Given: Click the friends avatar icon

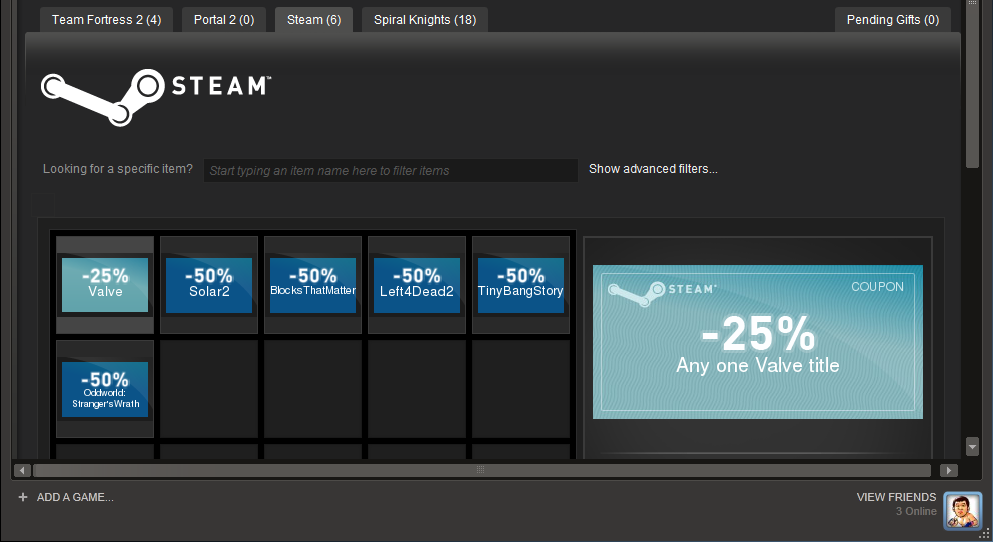Looking at the screenshot, I should pyautogui.click(x=963, y=510).
